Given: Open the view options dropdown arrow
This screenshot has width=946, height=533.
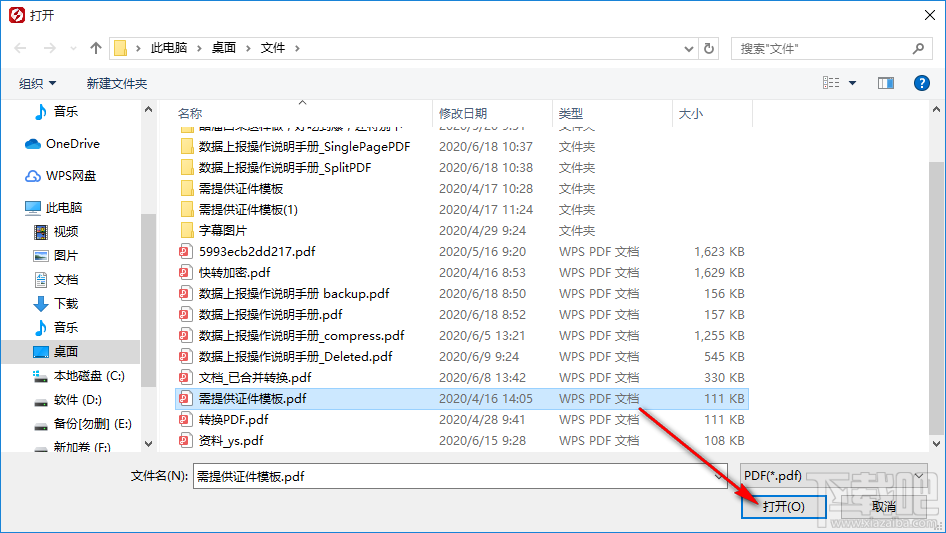Looking at the screenshot, I should click(852, 83).
